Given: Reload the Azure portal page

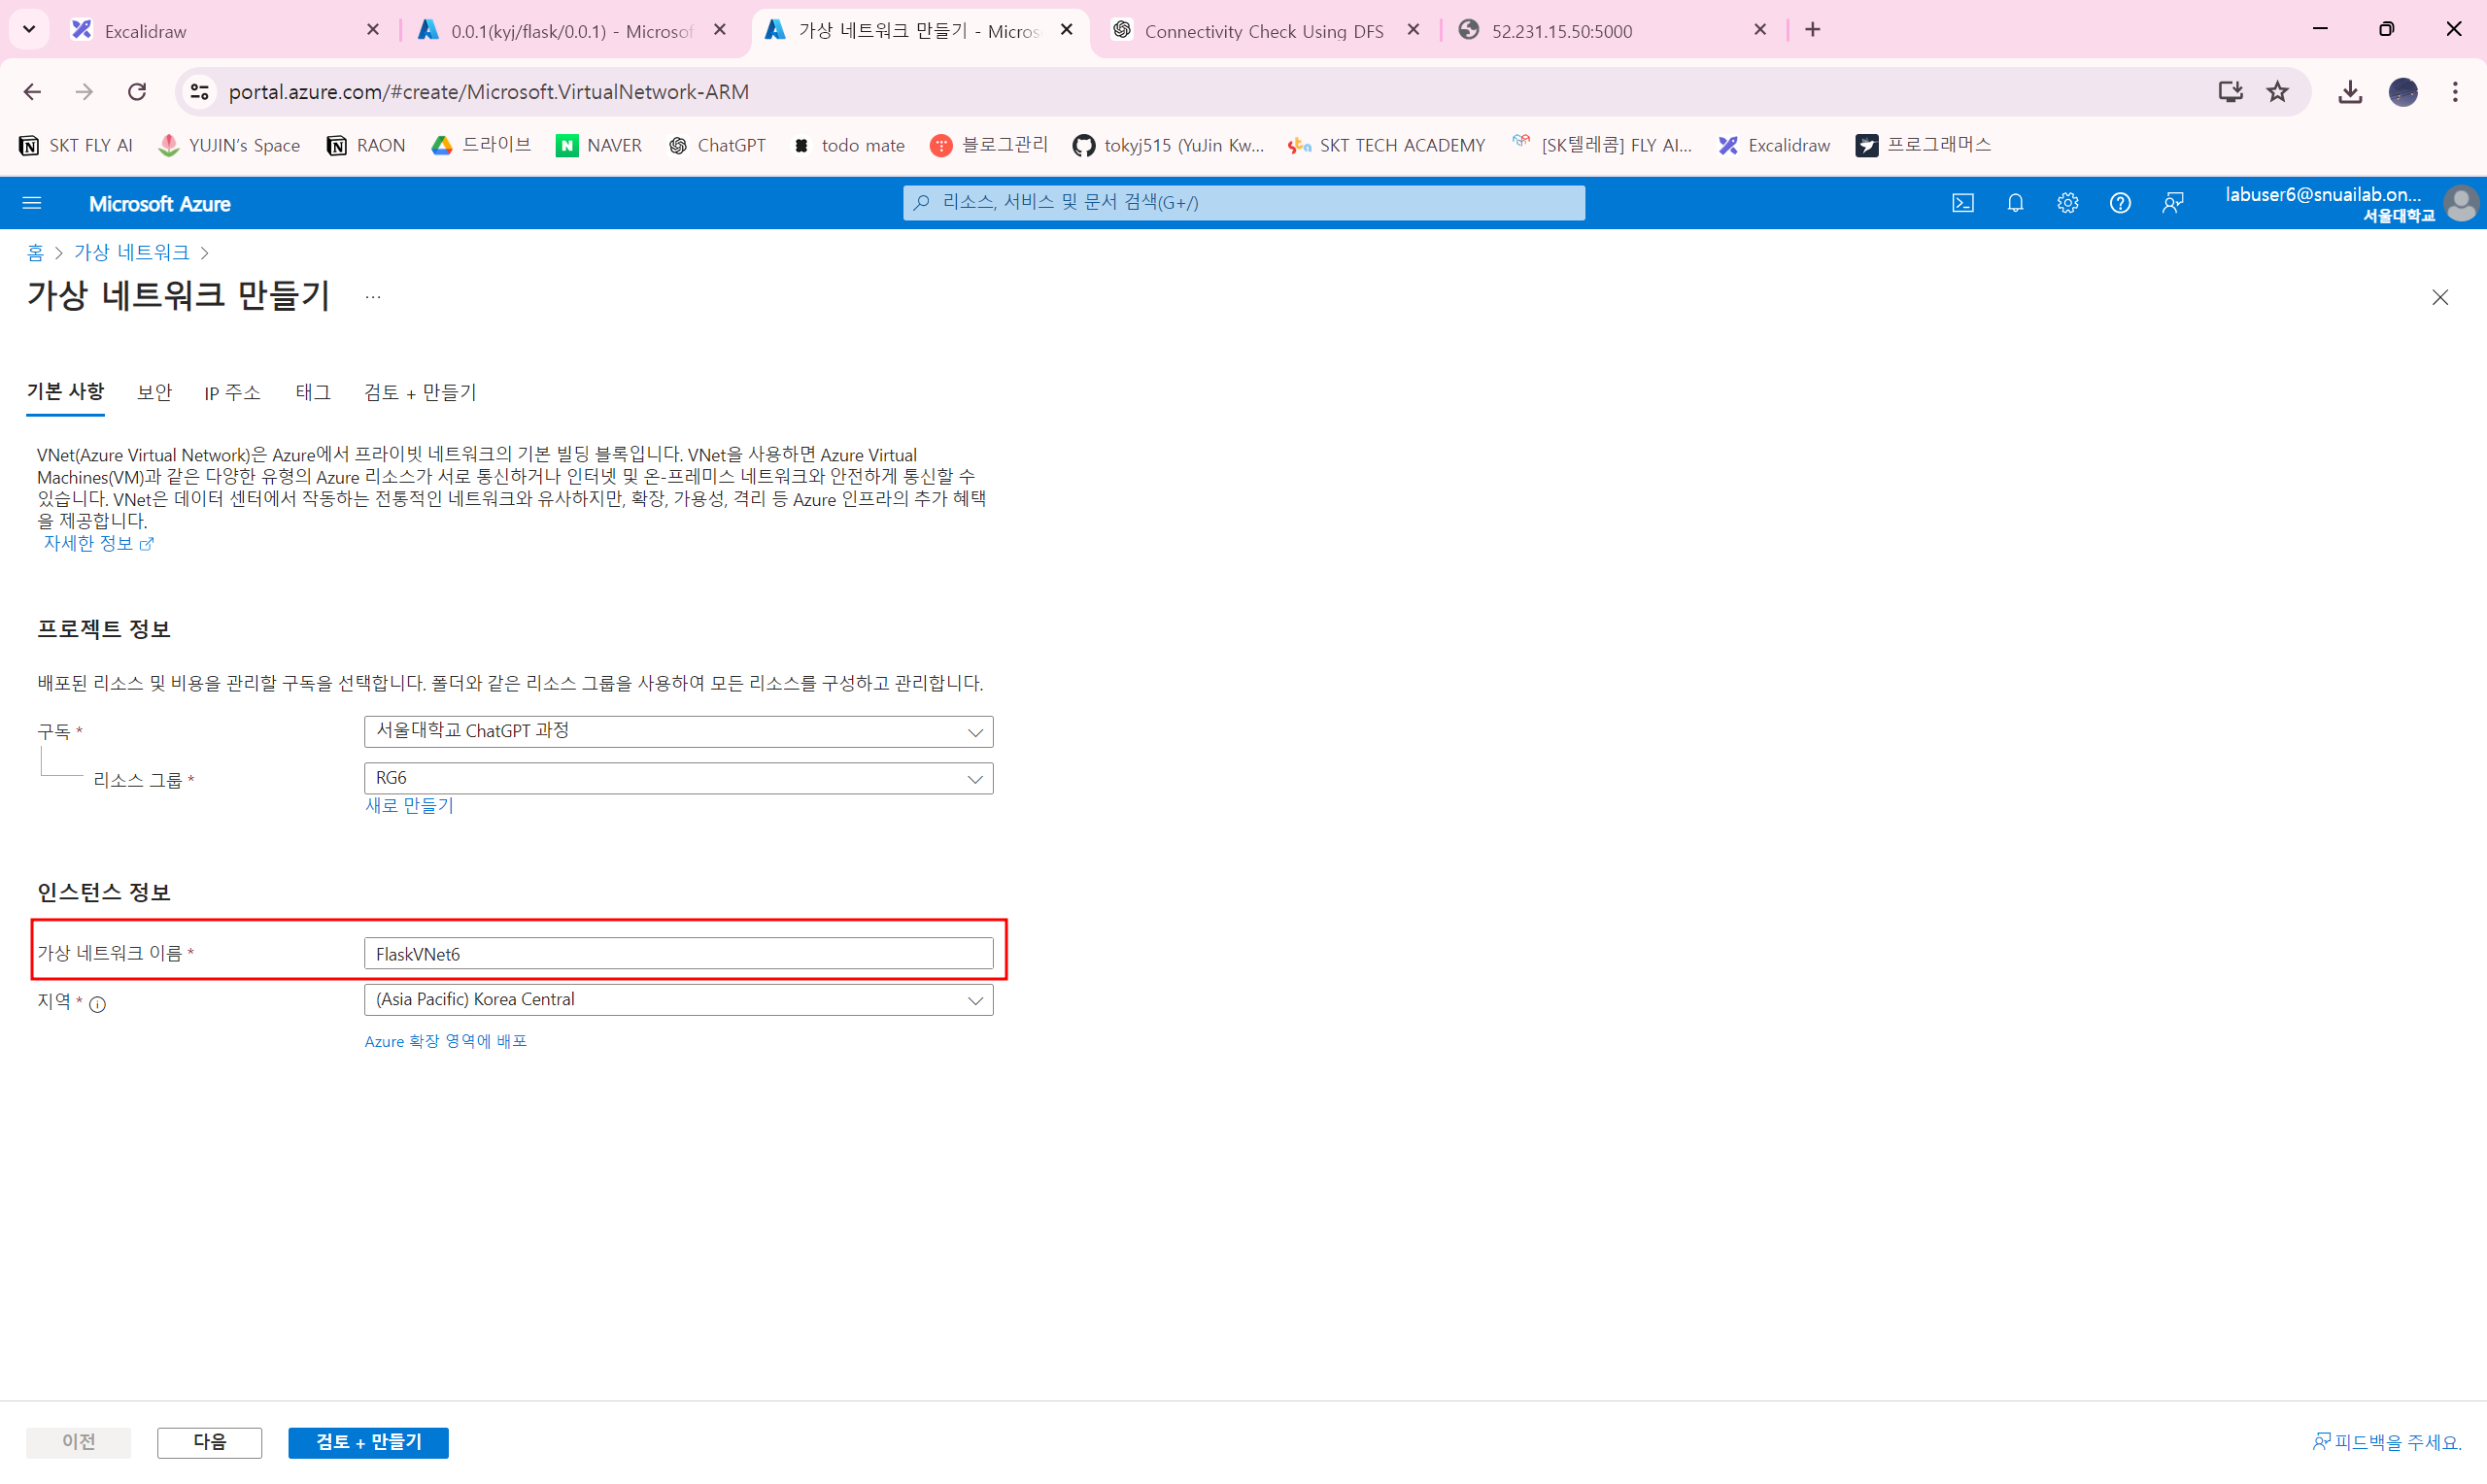Looking at the screenshot, I should pos(137,92).
